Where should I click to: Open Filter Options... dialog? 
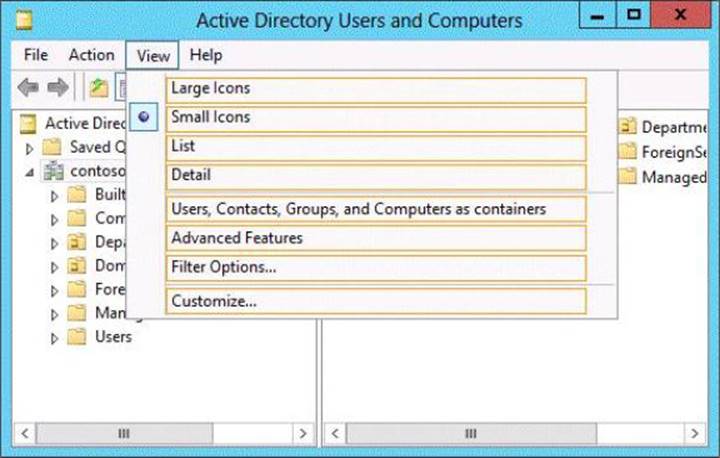click(x=224, y=267)
